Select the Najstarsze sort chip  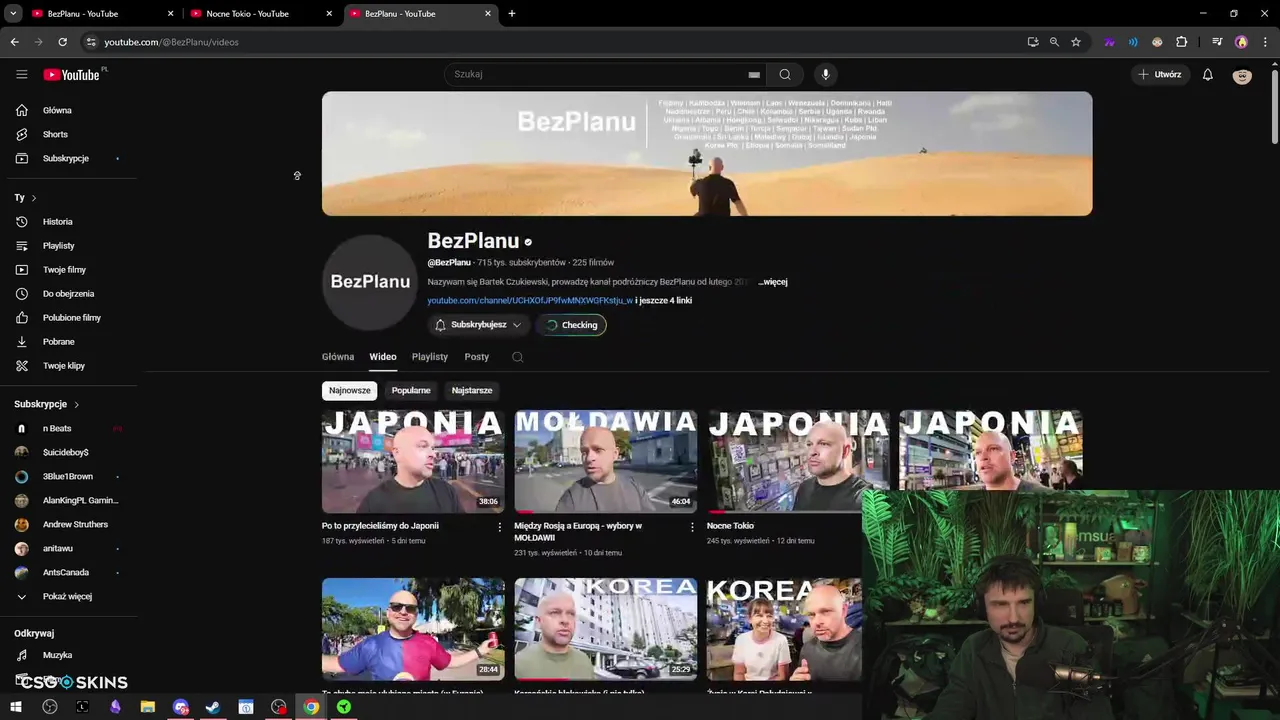472,390
